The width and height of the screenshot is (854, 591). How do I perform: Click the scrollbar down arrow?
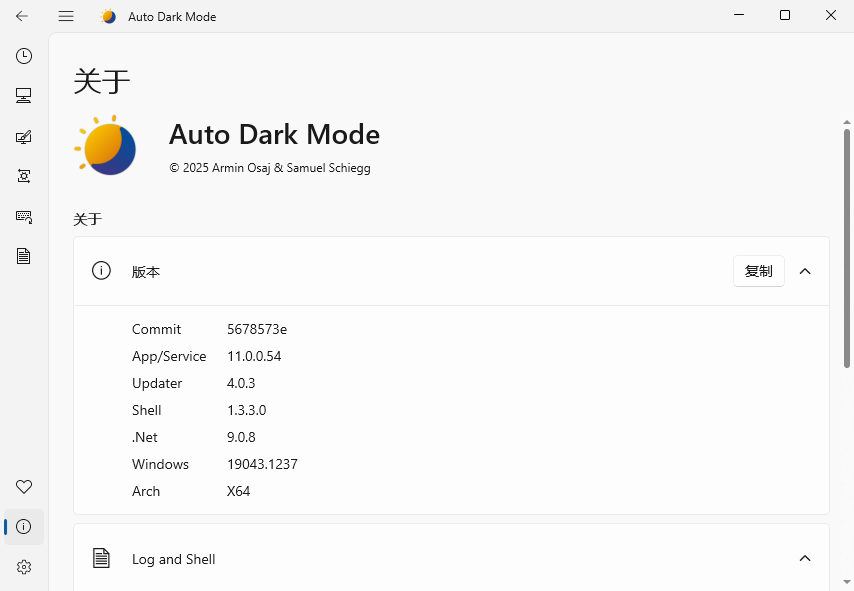[847, 583]
